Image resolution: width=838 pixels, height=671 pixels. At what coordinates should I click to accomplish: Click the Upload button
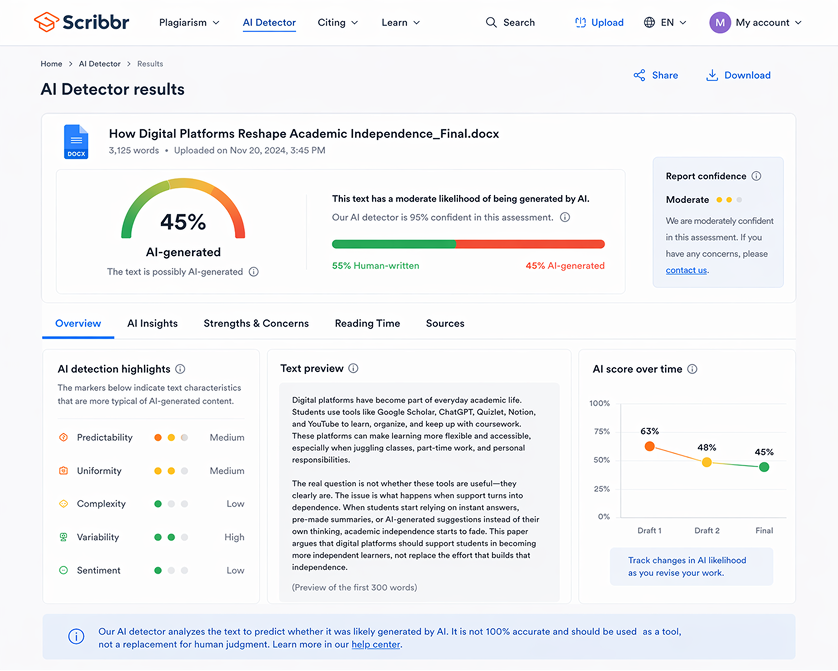point(599,22)
